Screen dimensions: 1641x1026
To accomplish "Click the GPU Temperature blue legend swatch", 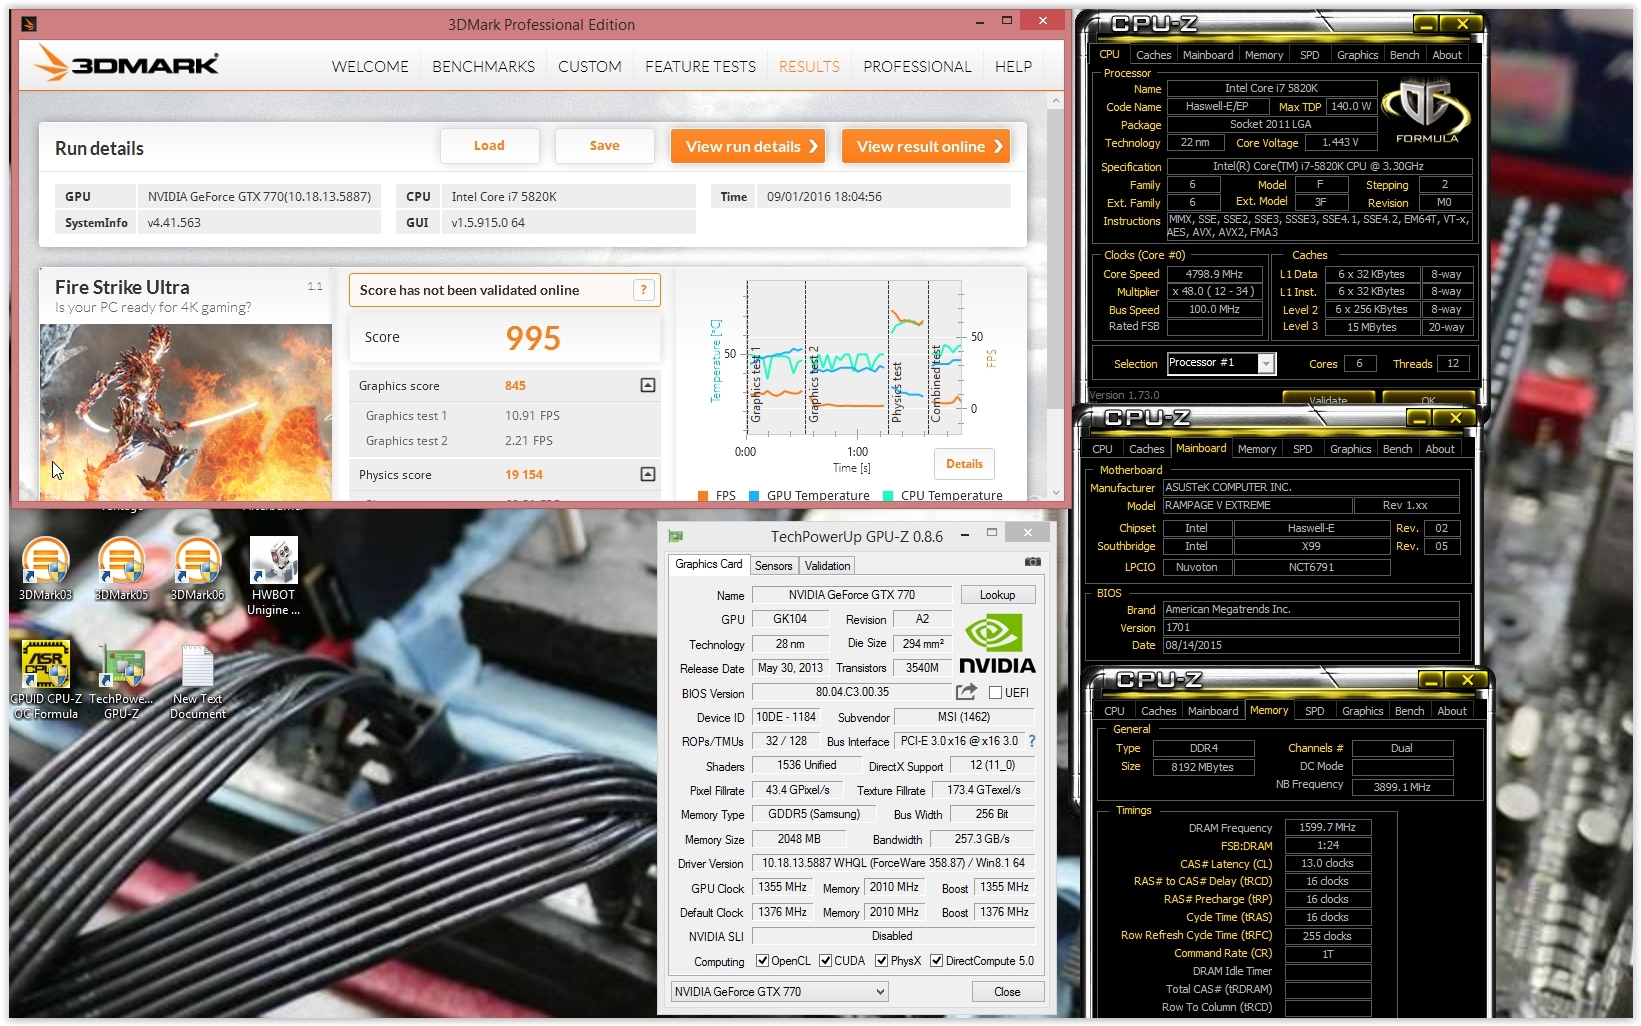I will pyautogui.click(x=753, y=495).
